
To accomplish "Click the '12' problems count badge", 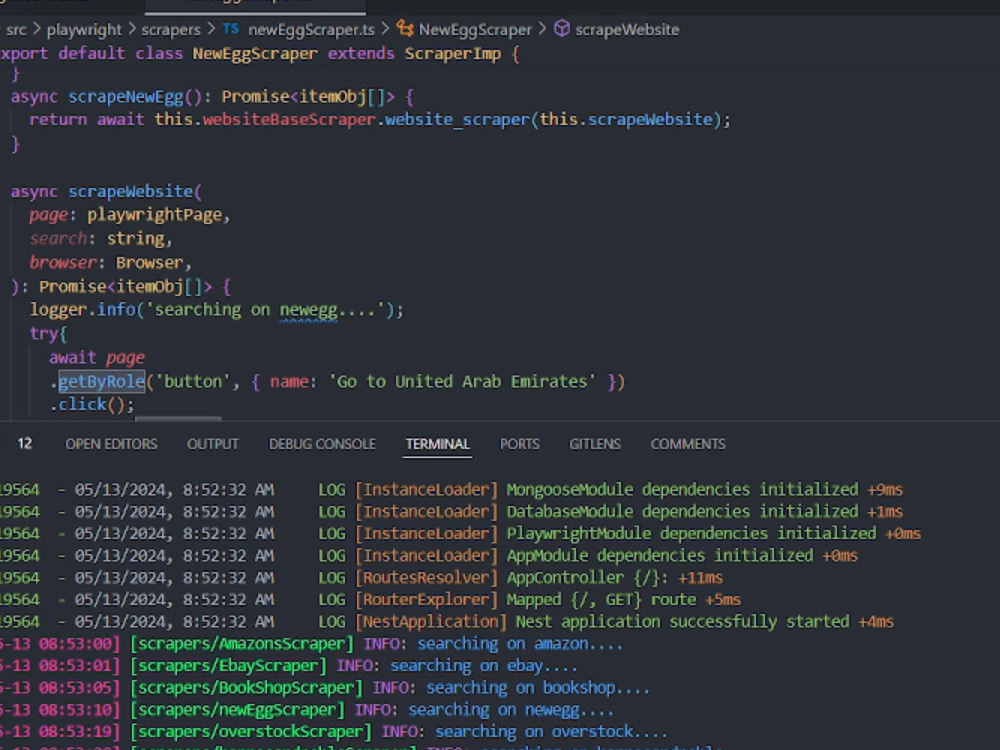I will (25, 444).
